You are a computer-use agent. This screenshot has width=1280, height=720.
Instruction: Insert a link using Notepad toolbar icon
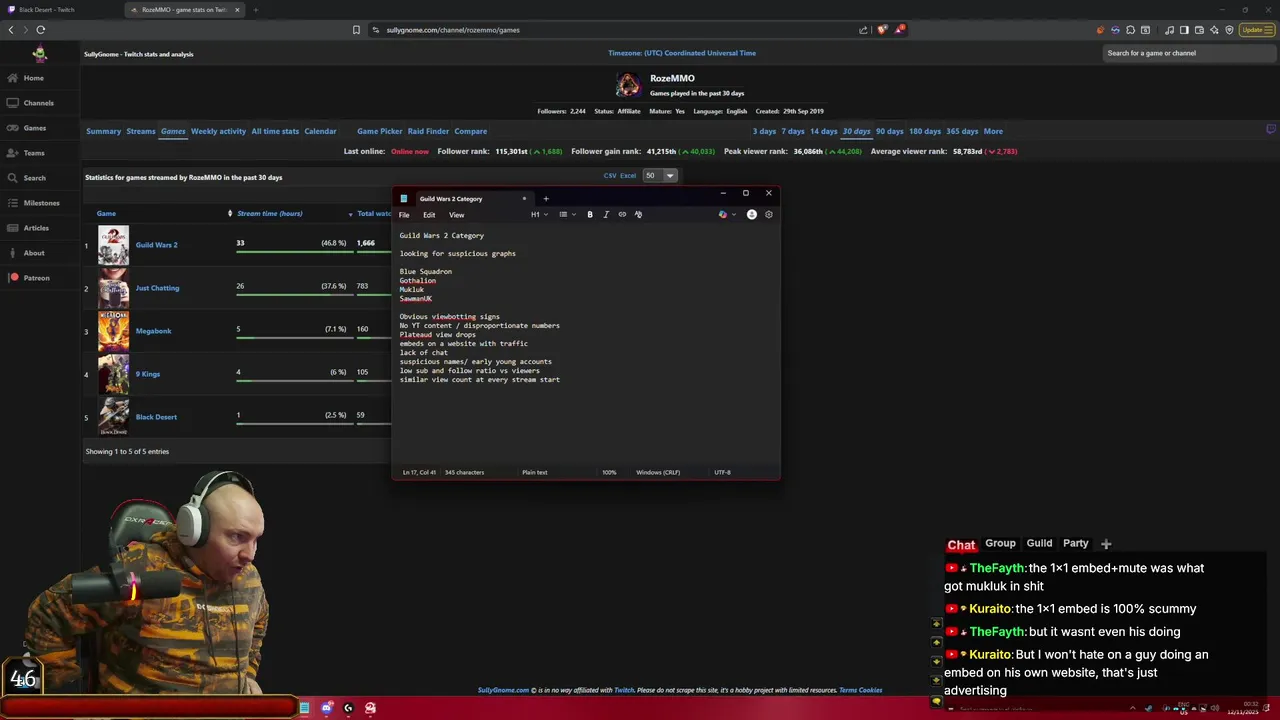(x=622, y=214)
